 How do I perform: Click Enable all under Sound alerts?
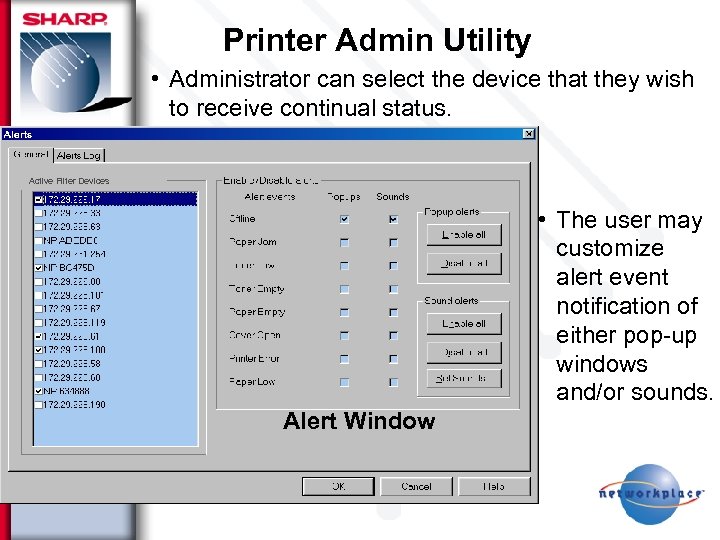pyautogui.click(x=464, y=324)
